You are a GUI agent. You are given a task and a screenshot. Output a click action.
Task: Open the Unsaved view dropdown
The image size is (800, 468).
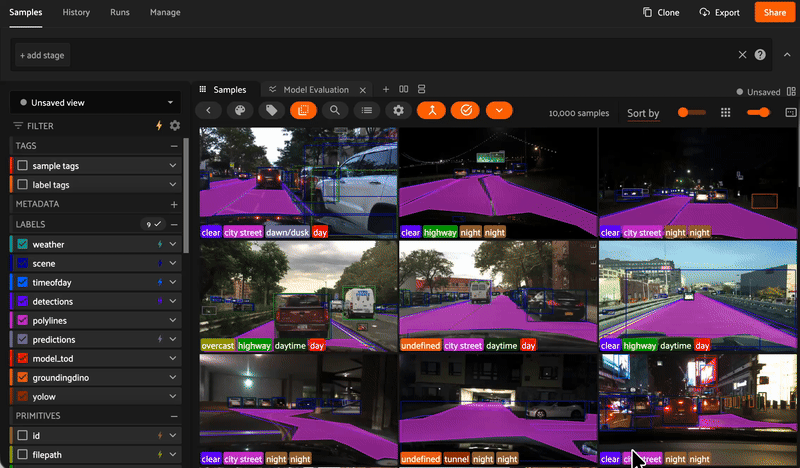point(95,102)
